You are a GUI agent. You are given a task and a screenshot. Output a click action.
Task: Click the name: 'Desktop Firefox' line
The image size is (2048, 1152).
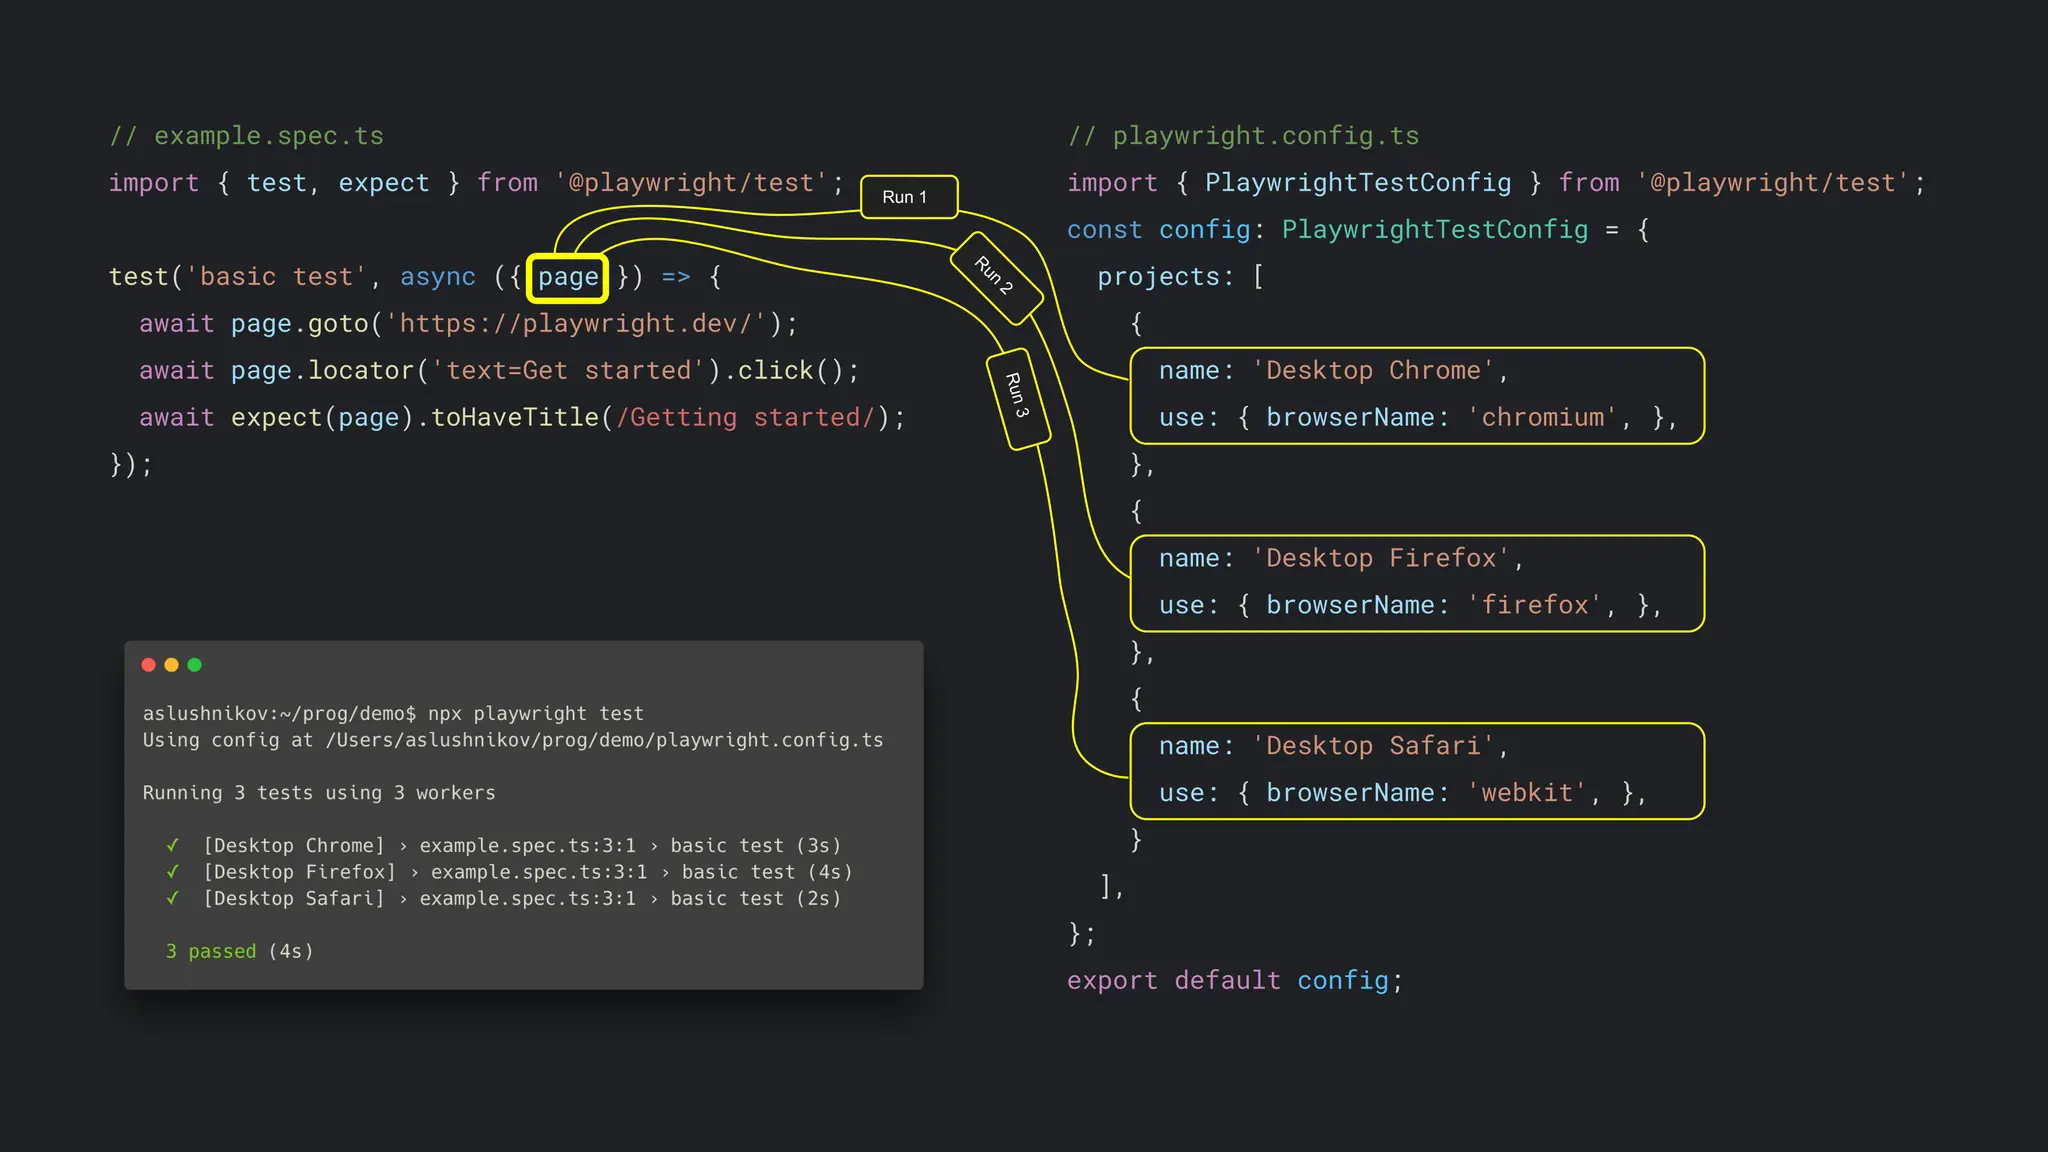1341,558
